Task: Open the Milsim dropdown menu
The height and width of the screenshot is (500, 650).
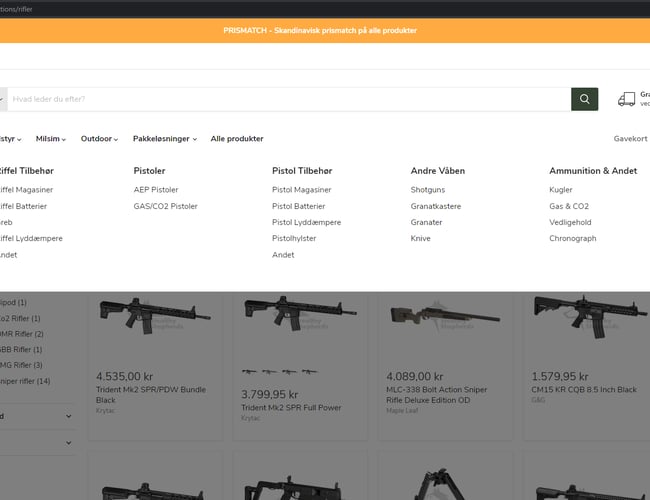Action: pos(51,139)
